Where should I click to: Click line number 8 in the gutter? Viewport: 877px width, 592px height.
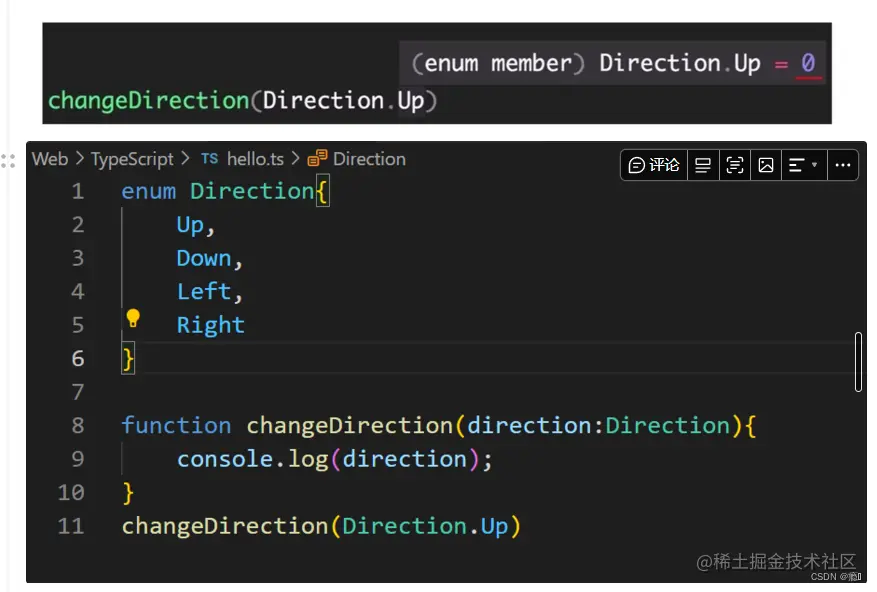(x=78, y=426)
